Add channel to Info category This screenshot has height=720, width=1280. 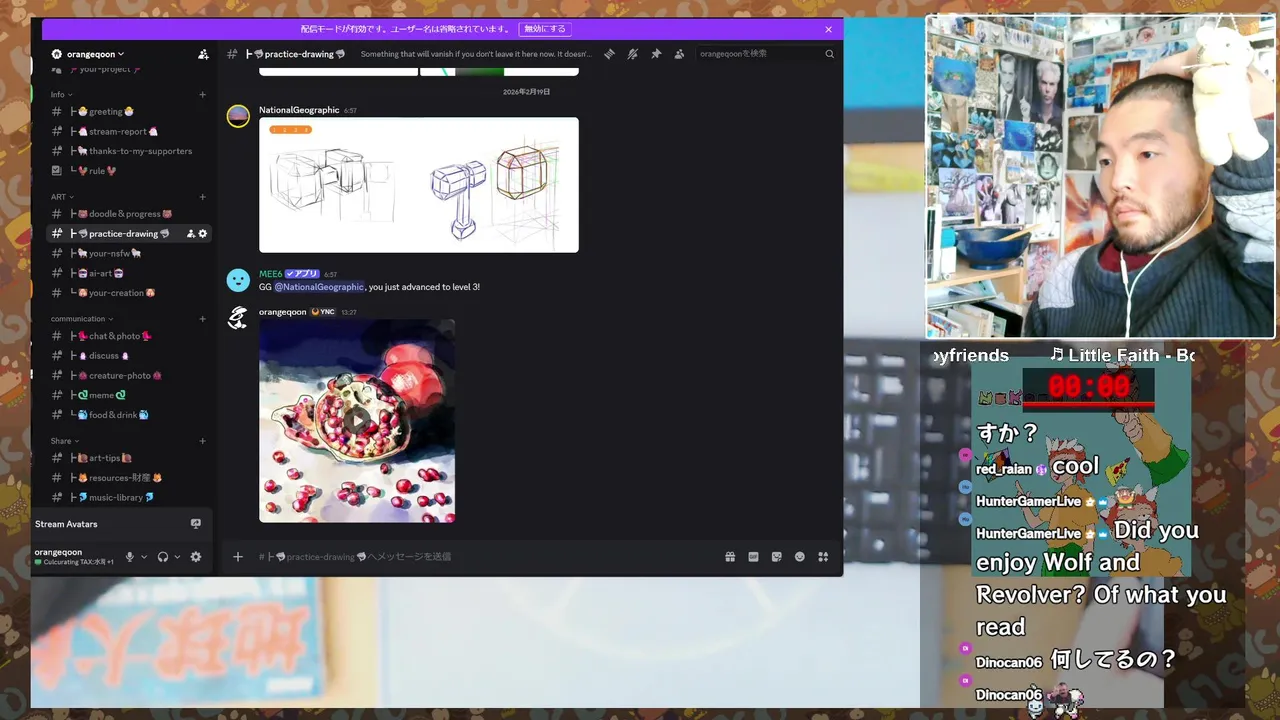pyautogui.click(x=202, y=95)
